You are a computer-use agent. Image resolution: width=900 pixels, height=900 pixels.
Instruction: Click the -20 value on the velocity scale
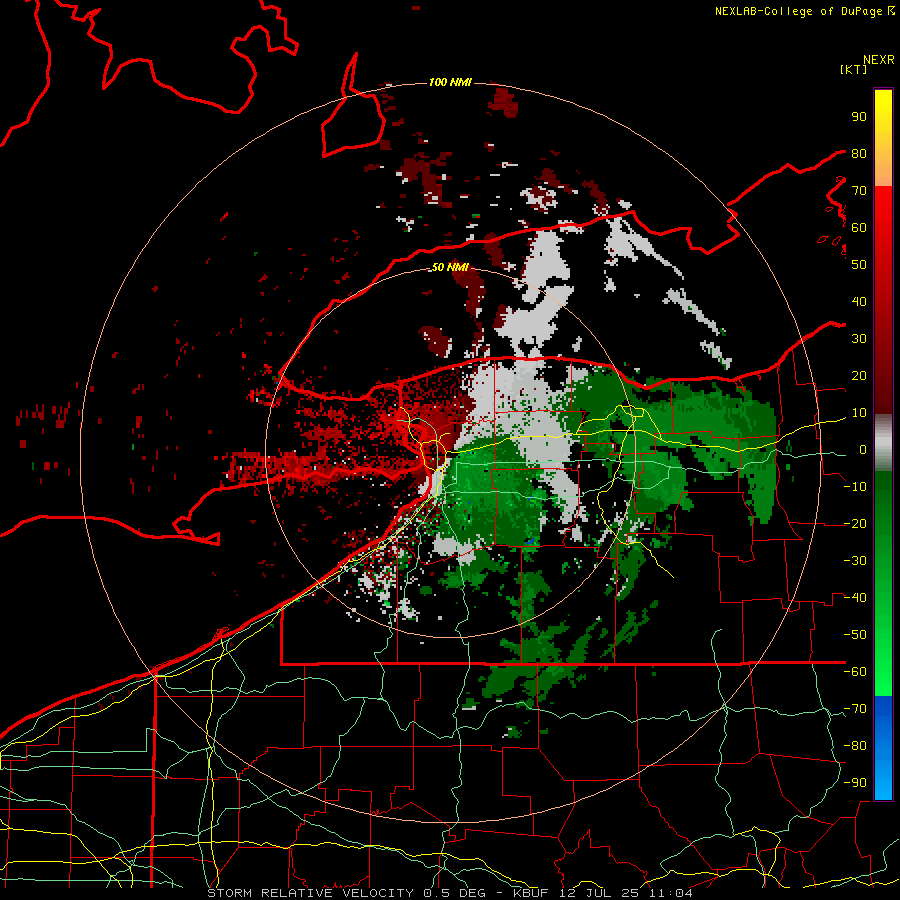[x=855, y=524]
